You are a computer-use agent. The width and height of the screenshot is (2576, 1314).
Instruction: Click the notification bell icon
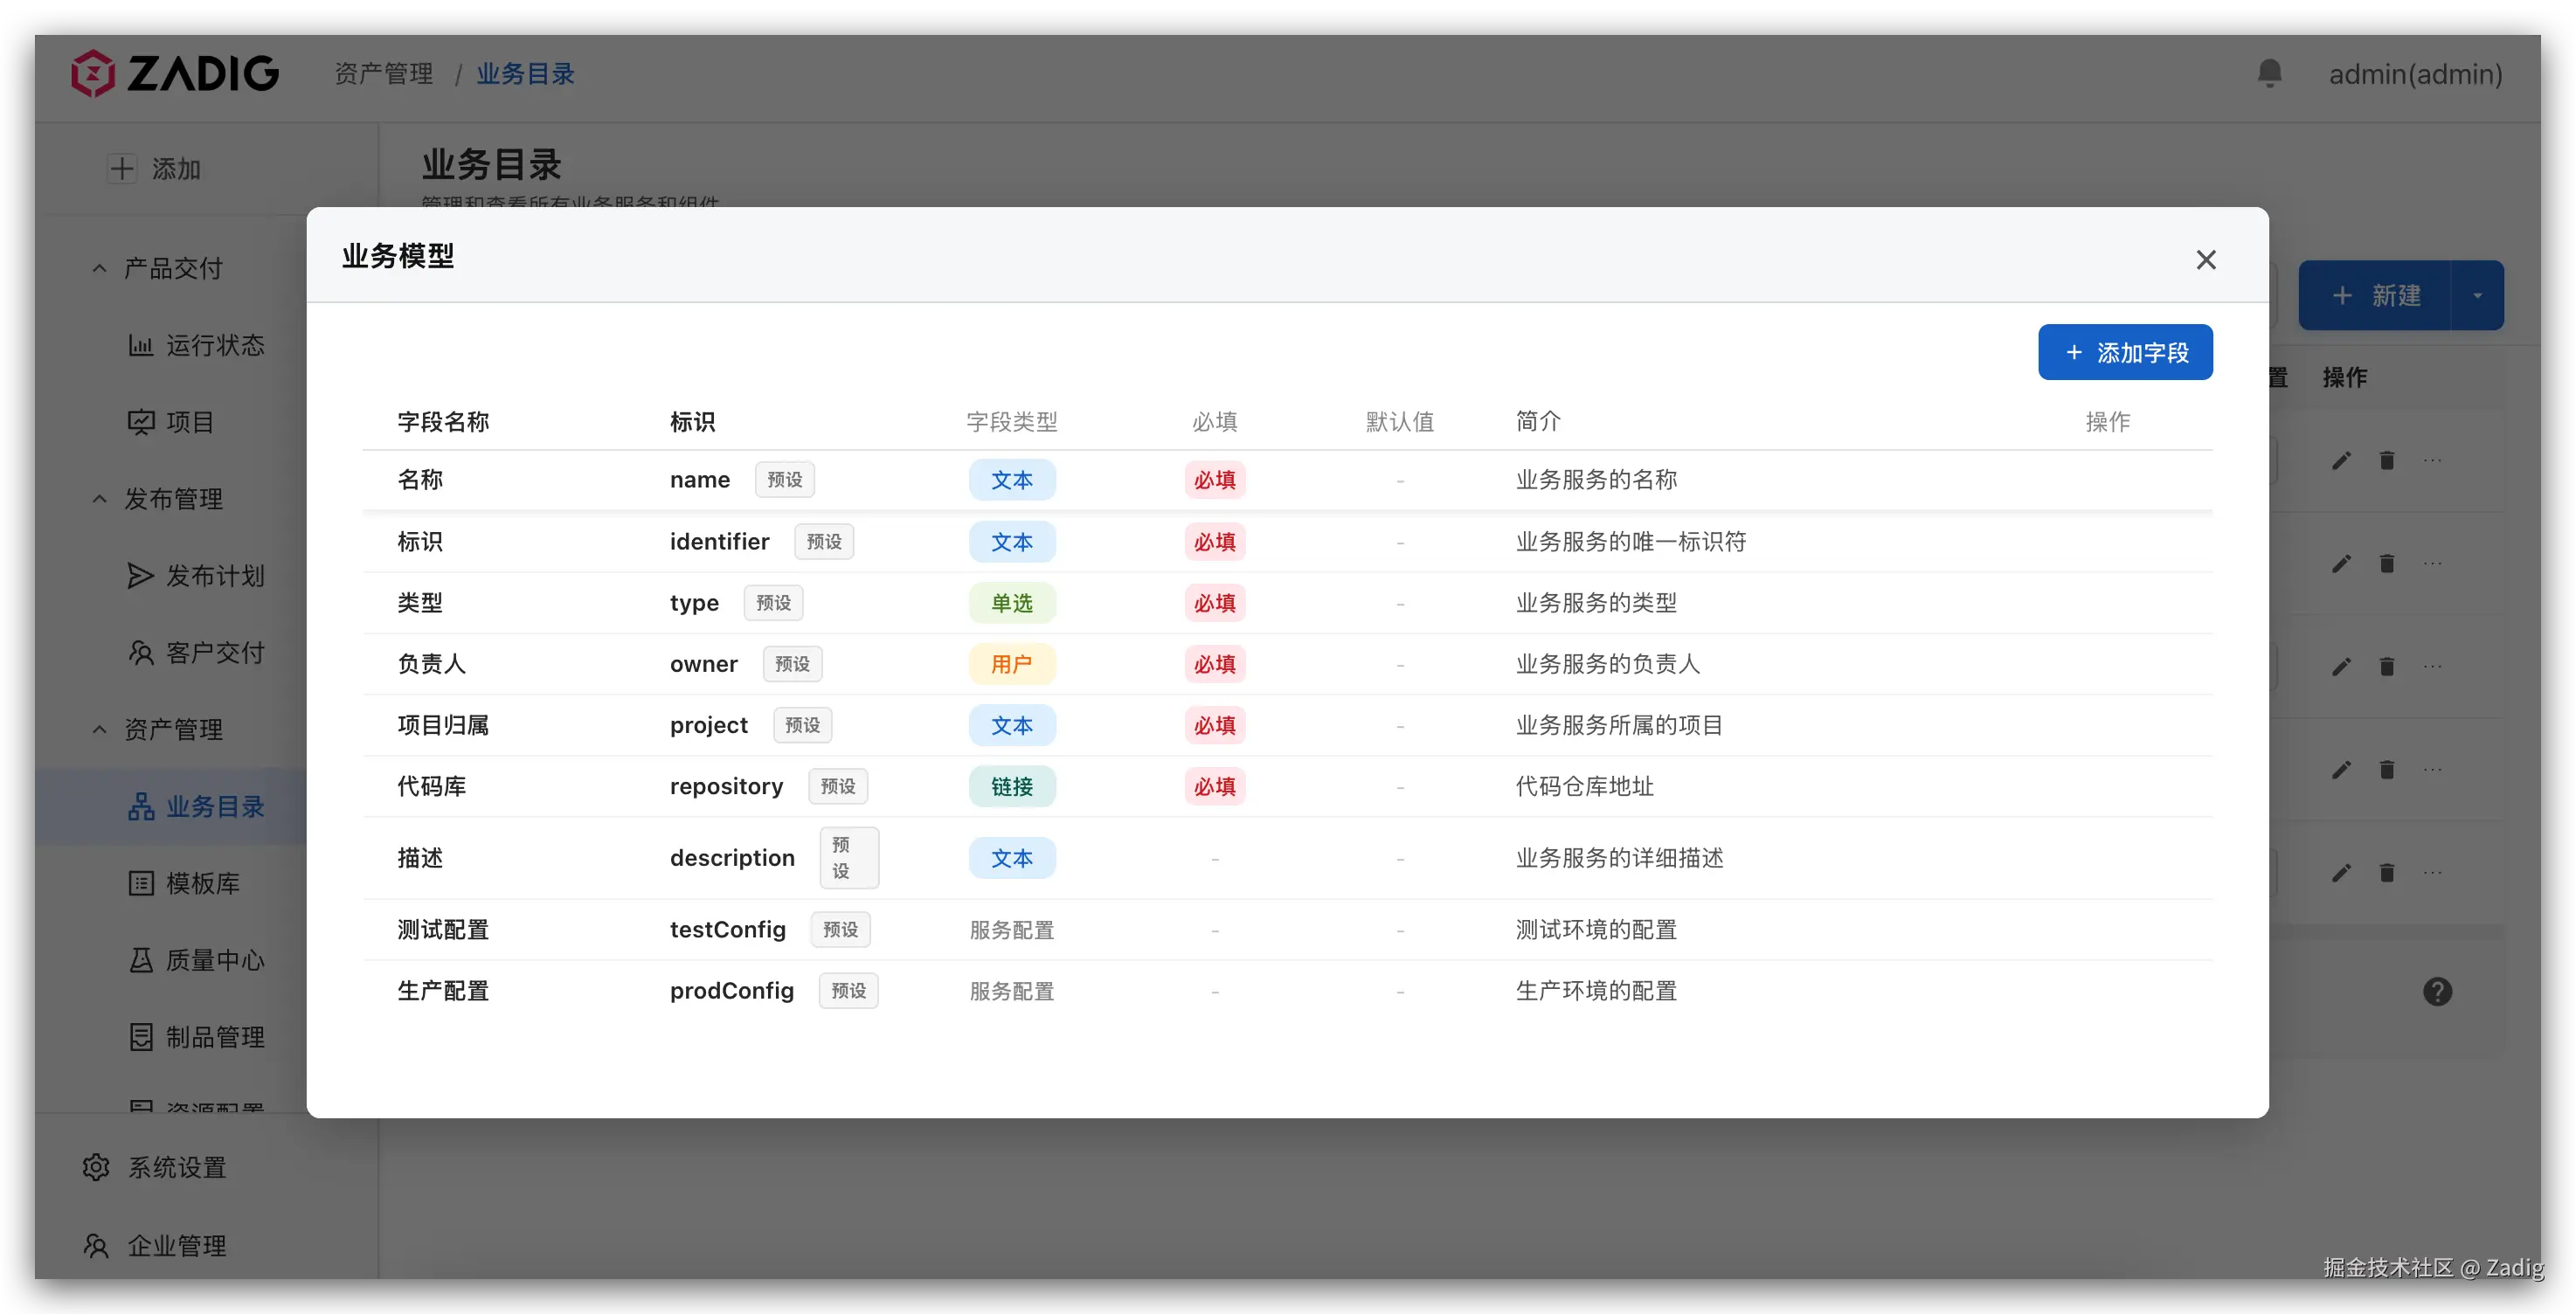(2269, 73)
